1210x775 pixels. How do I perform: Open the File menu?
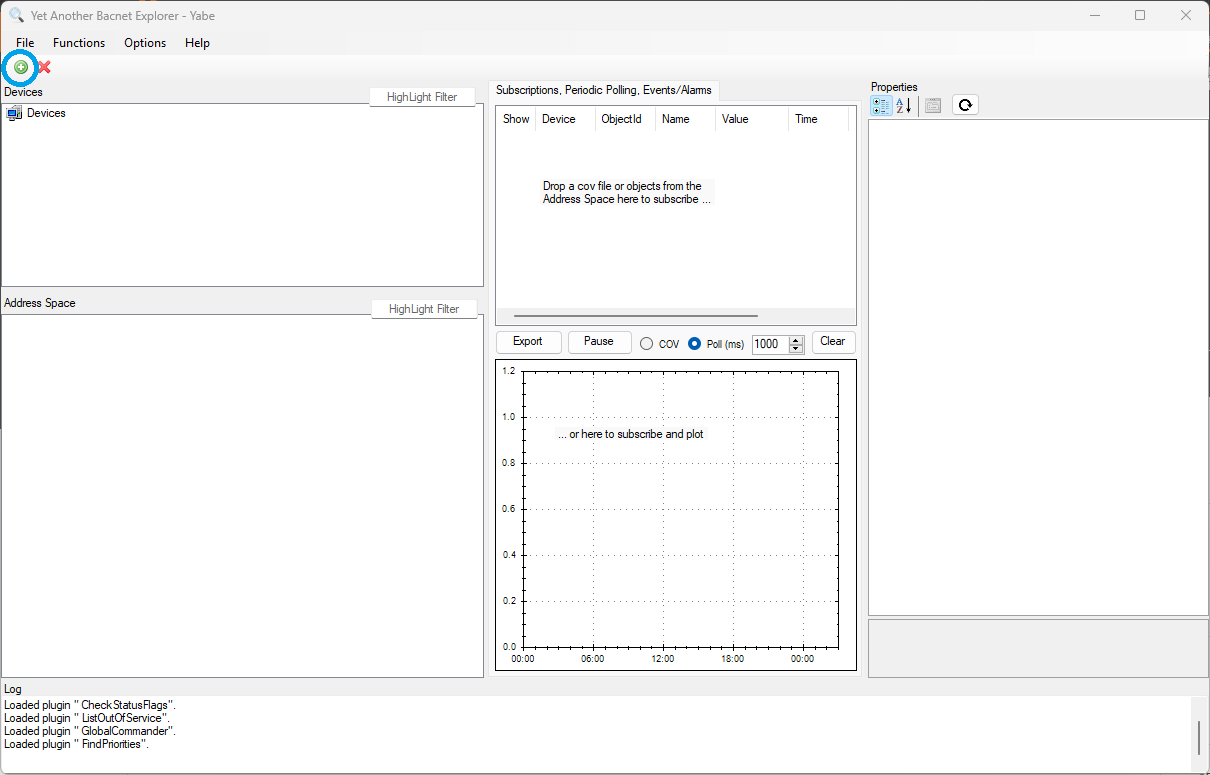[x=25, y=43]
